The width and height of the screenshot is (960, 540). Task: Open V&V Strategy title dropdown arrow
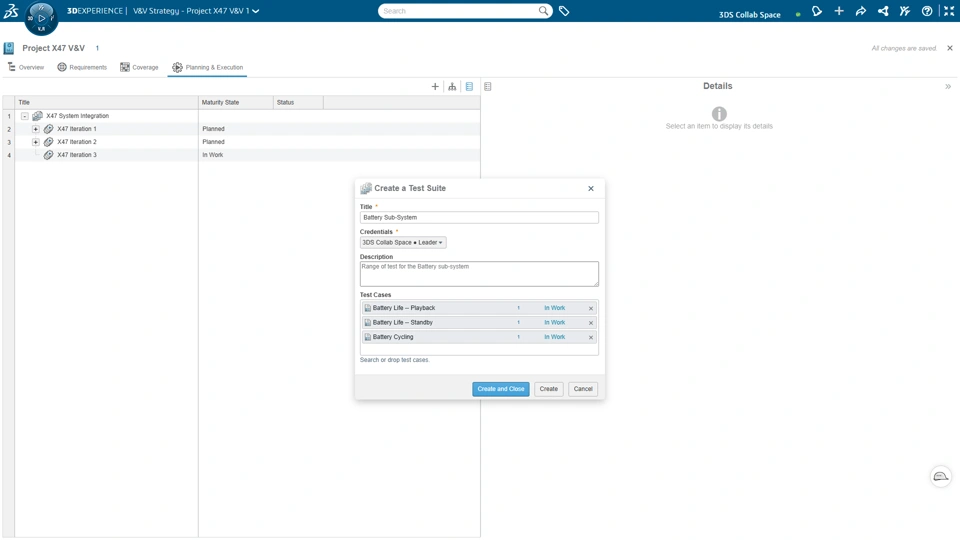coord(255,11)
